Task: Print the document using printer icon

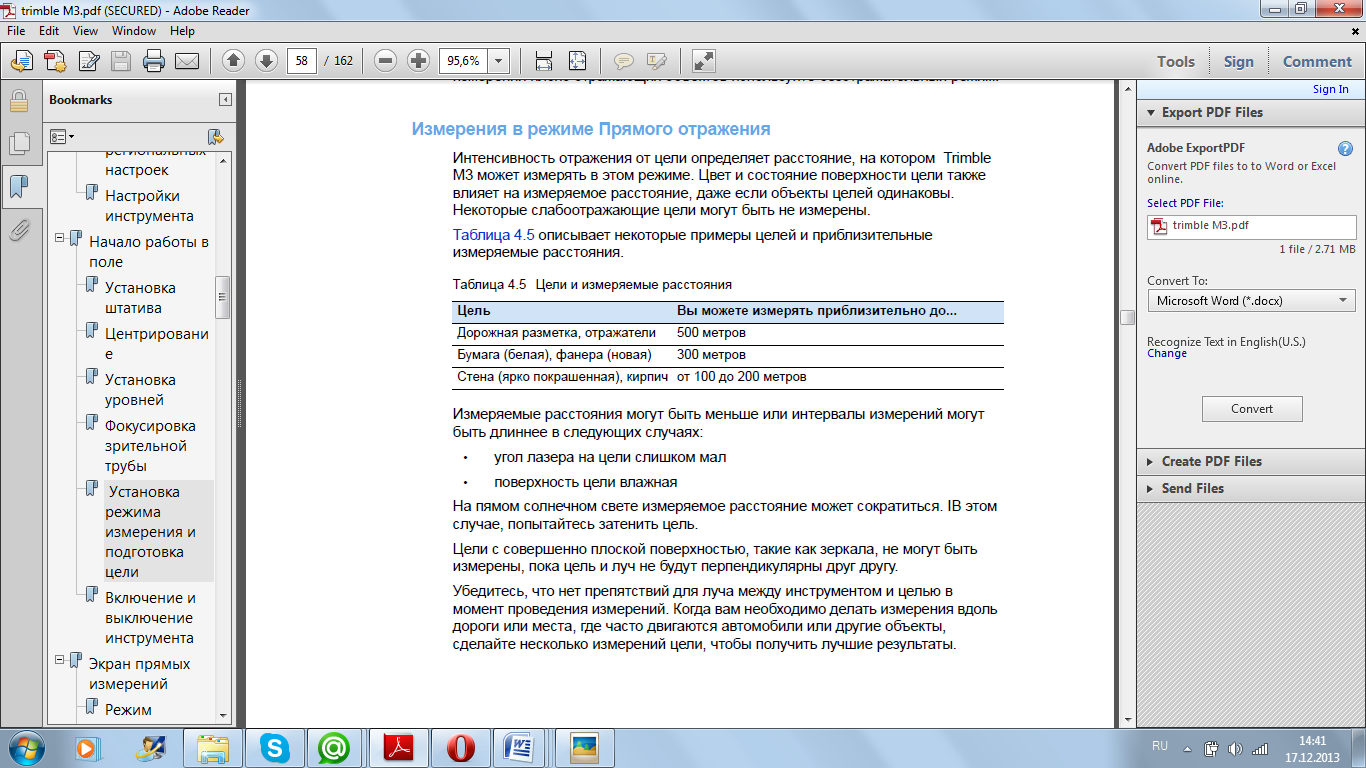Action: 154,61
